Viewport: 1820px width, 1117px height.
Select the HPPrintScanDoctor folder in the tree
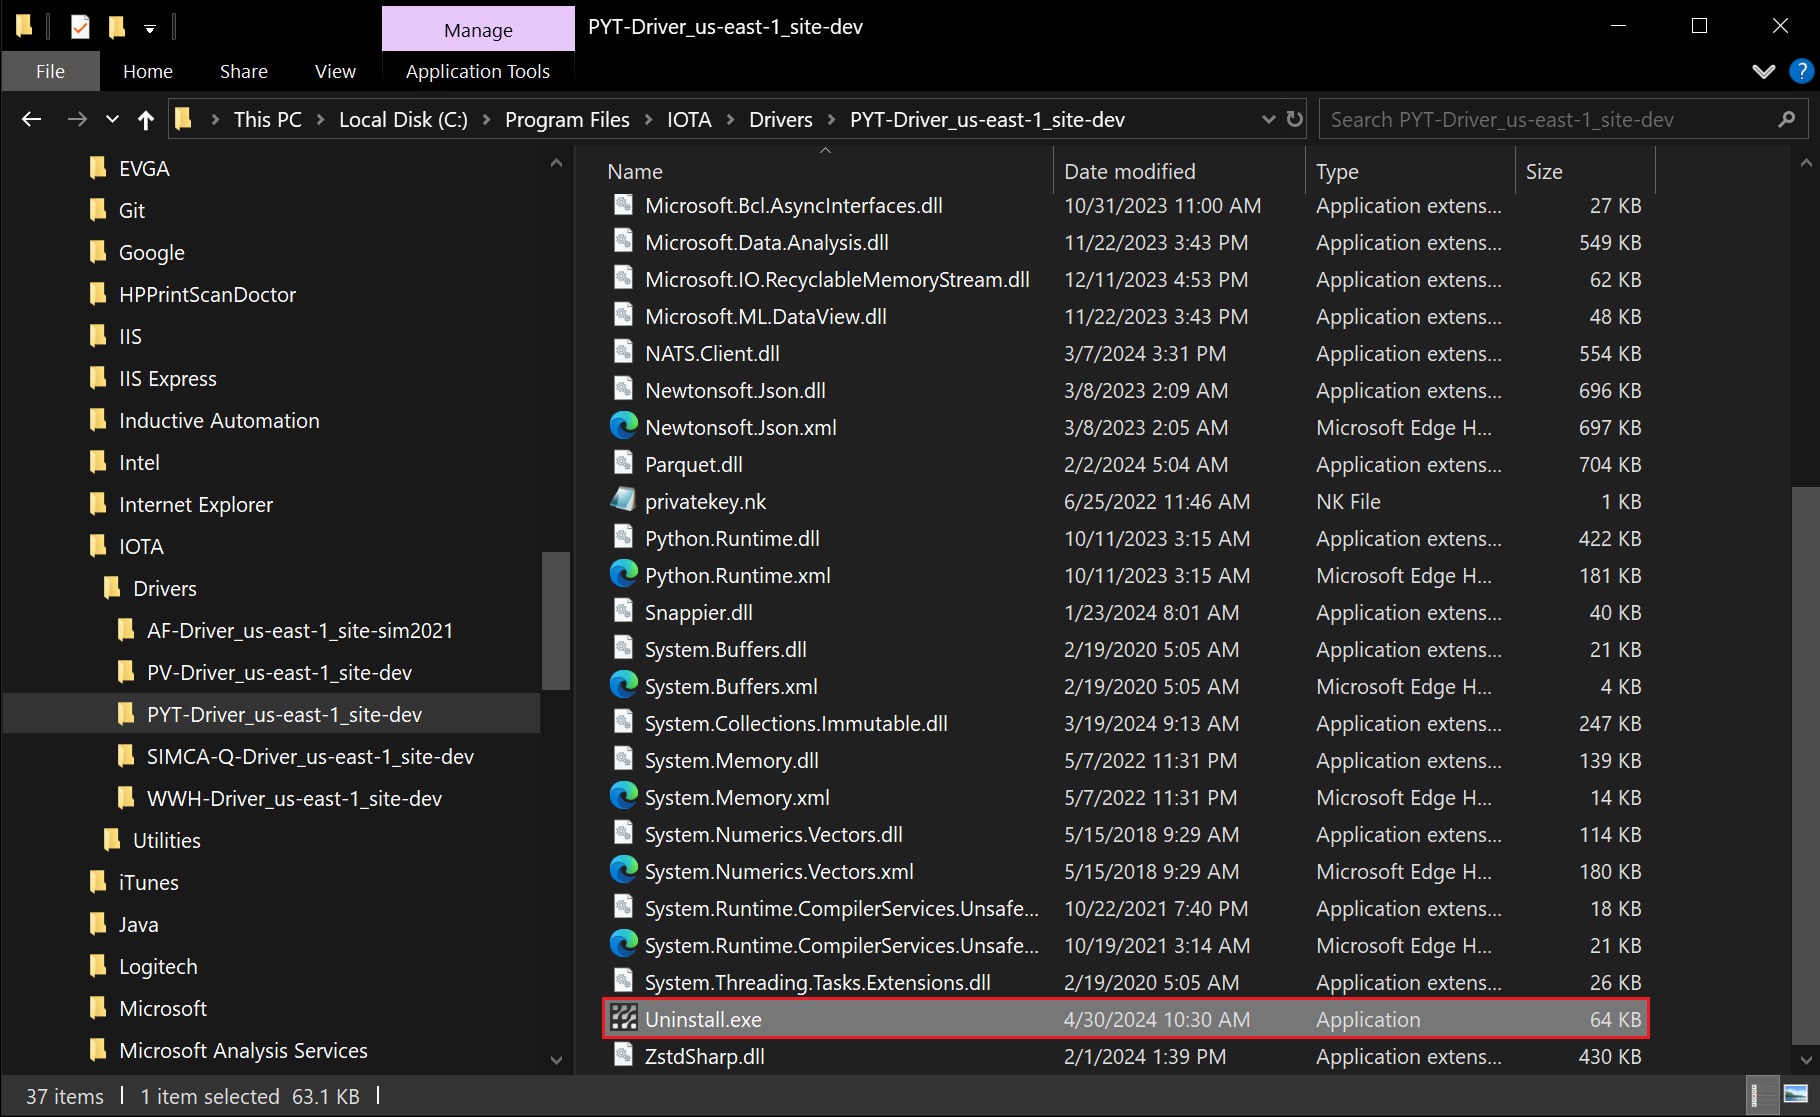click(x=207, y=294)
